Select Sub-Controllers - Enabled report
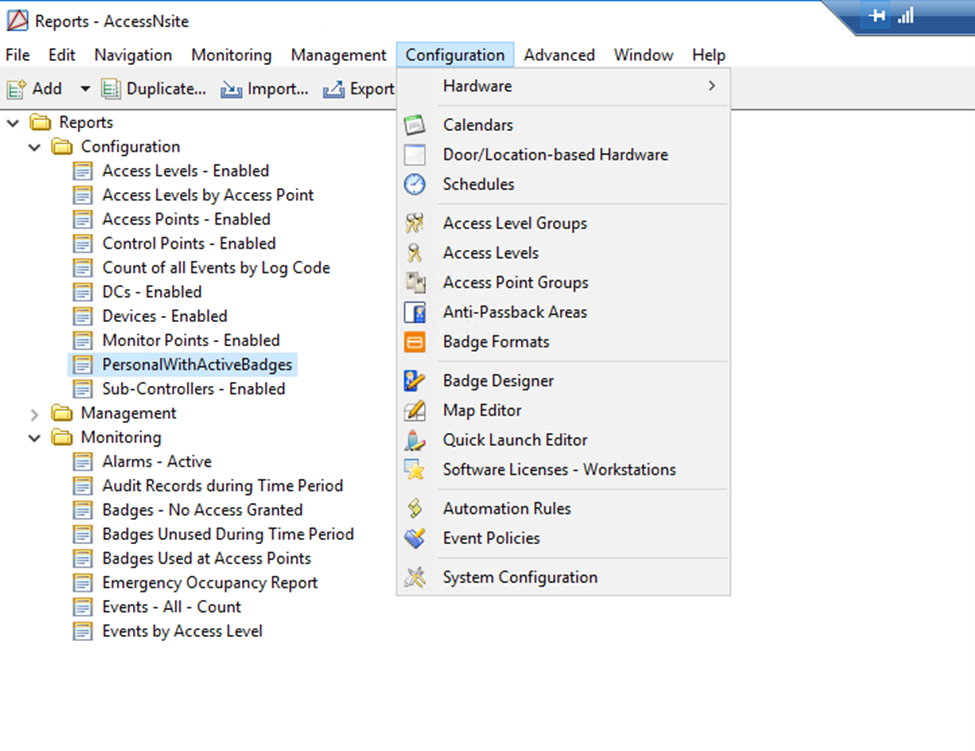 [193, 389]
